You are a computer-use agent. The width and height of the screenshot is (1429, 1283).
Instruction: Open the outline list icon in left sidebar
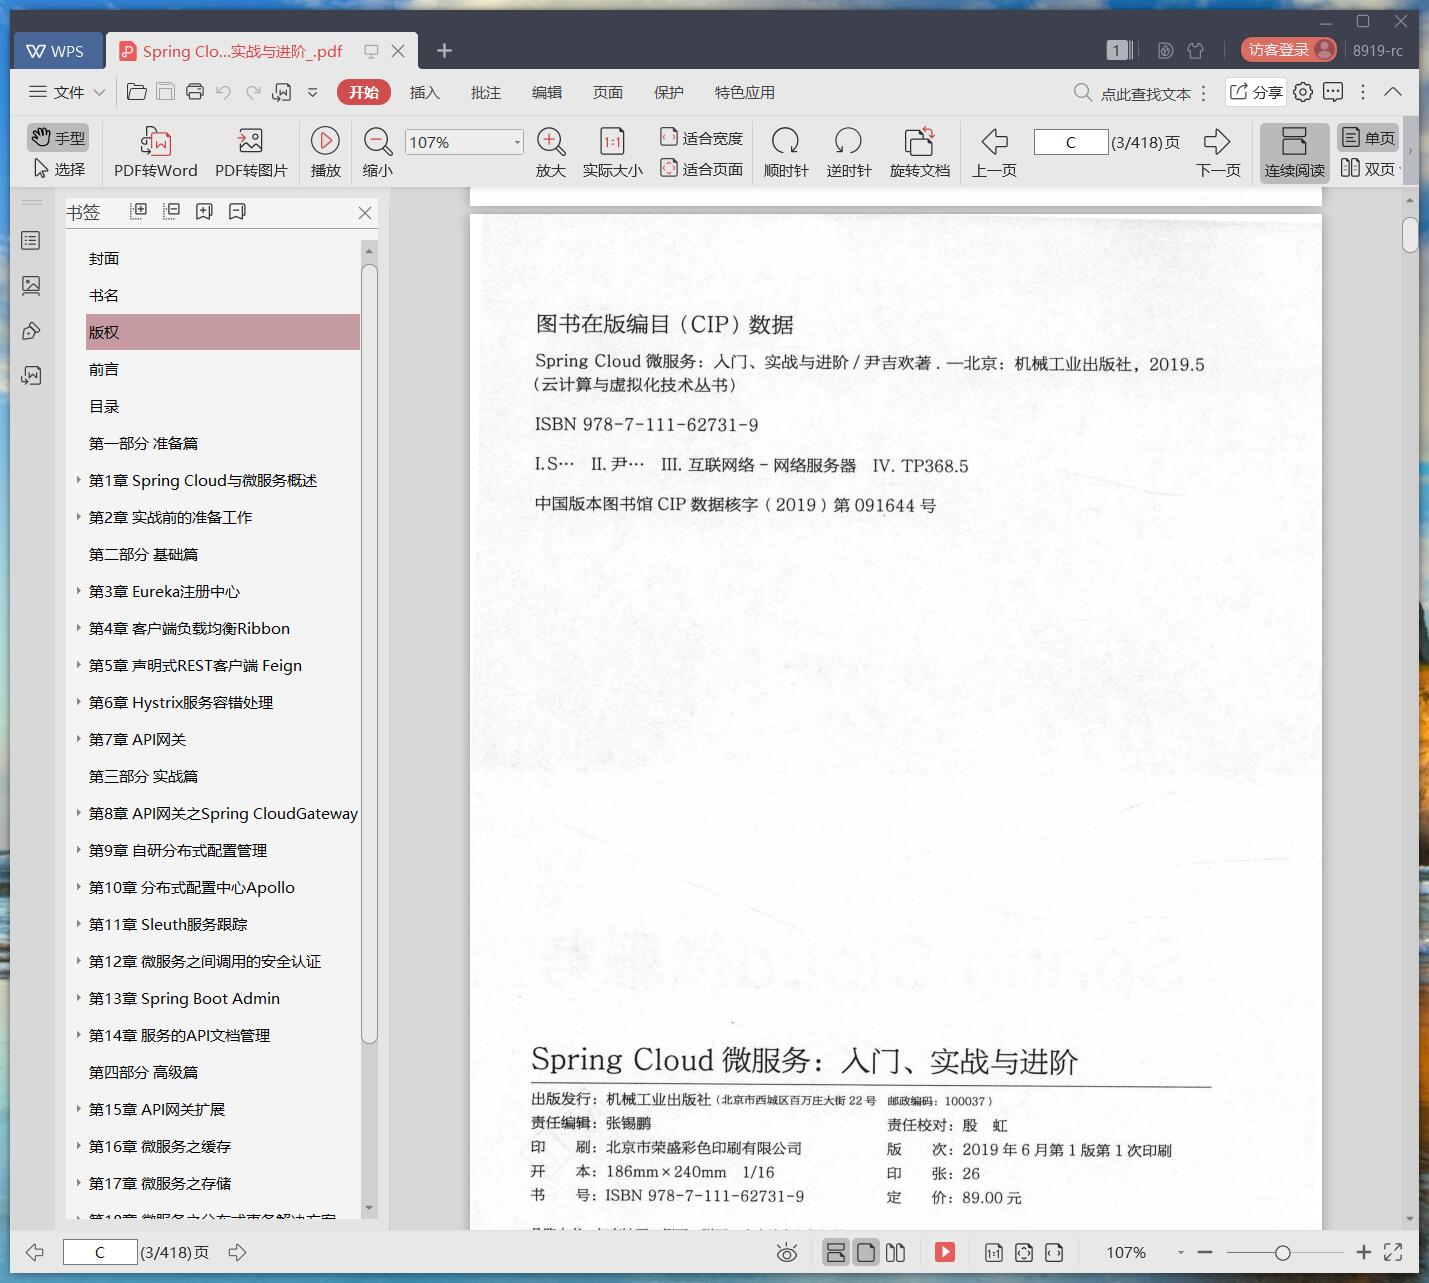point(31,241)
